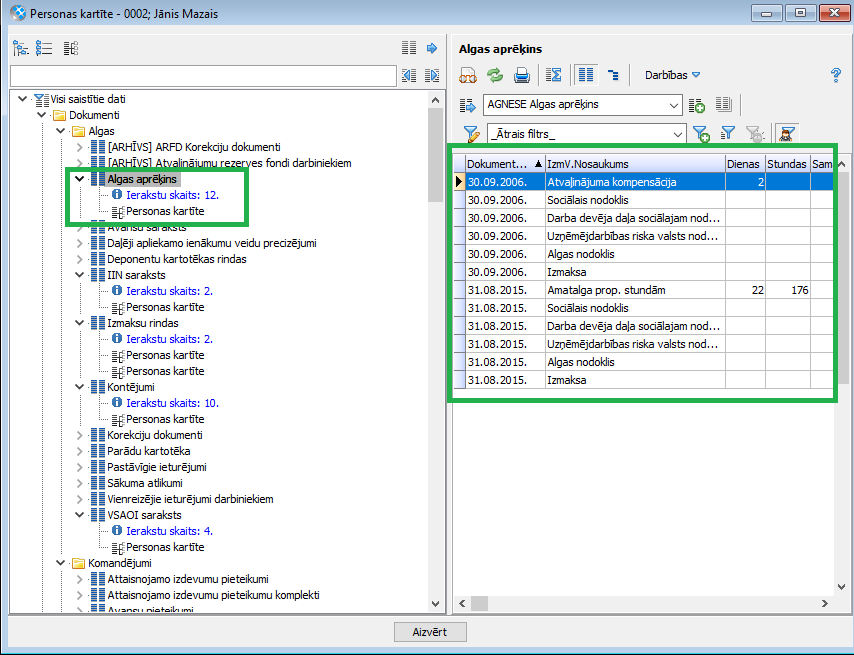Viewport: 854px width, 655px height.
Task: Click the Aizvērt button
Action: (430, 632)
